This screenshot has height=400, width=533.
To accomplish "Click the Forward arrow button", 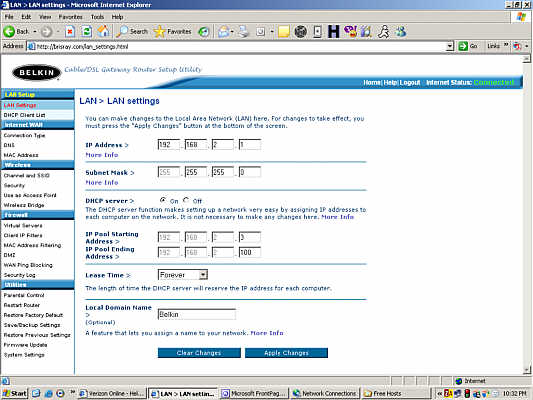I will (x=46, y=32).
